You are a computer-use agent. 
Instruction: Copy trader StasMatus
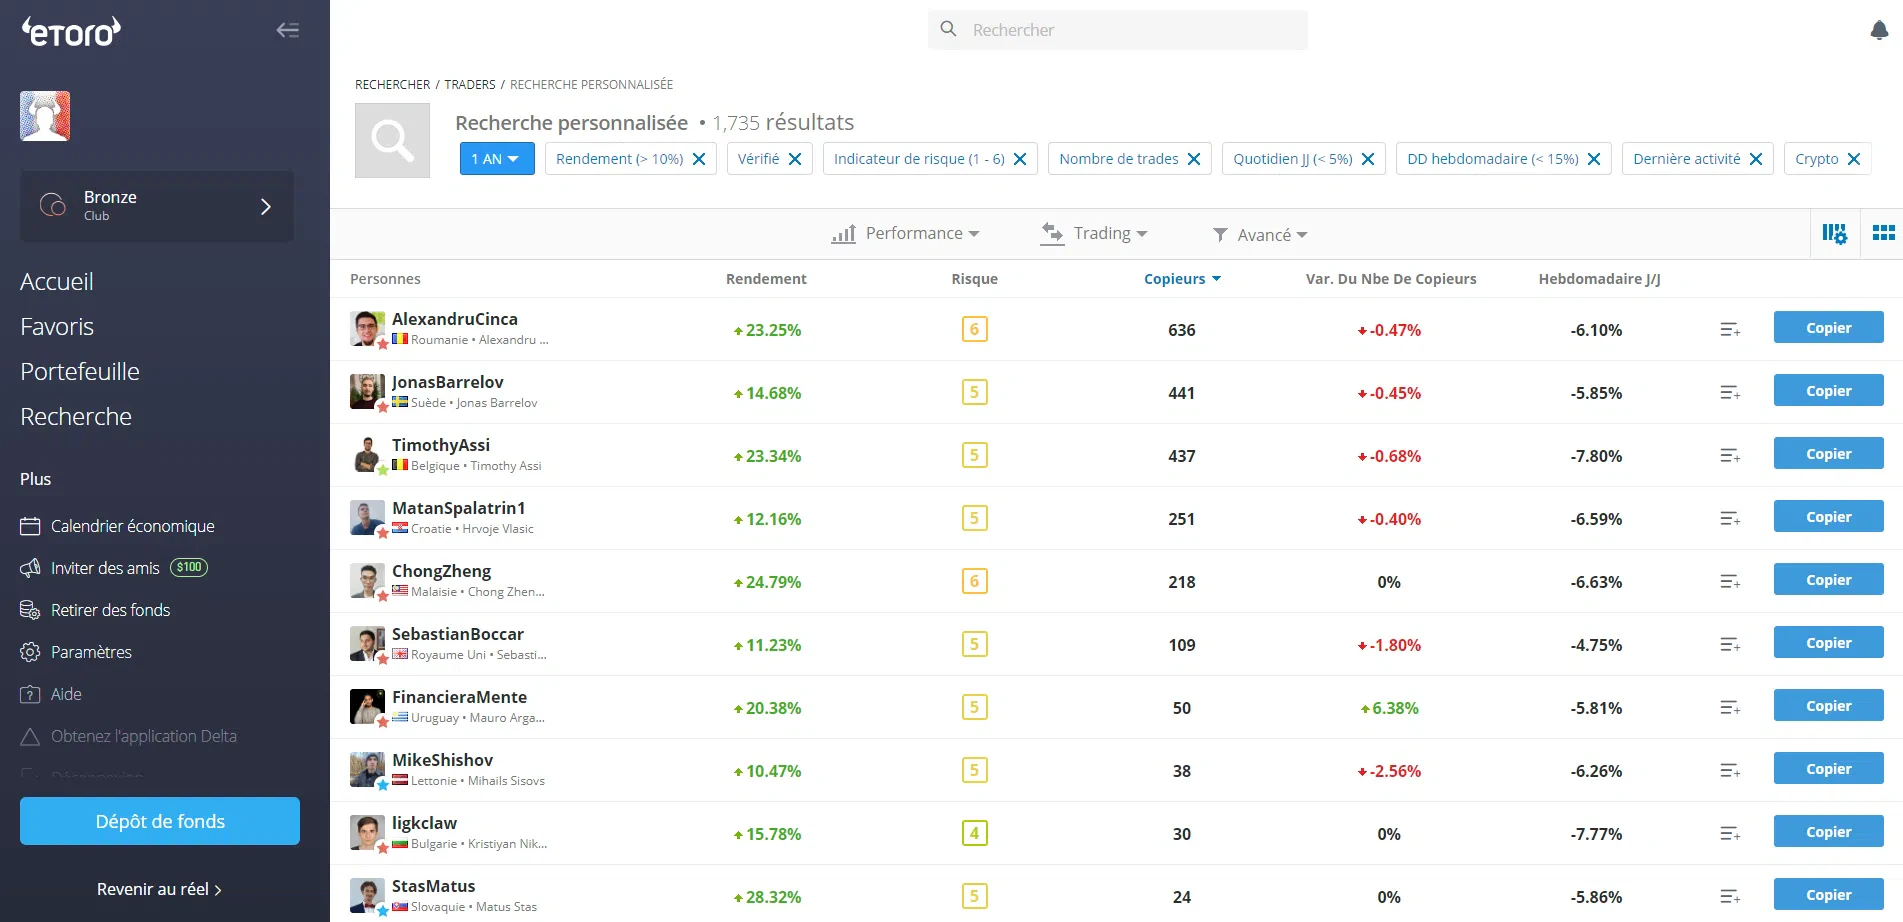pos(1829,895)
